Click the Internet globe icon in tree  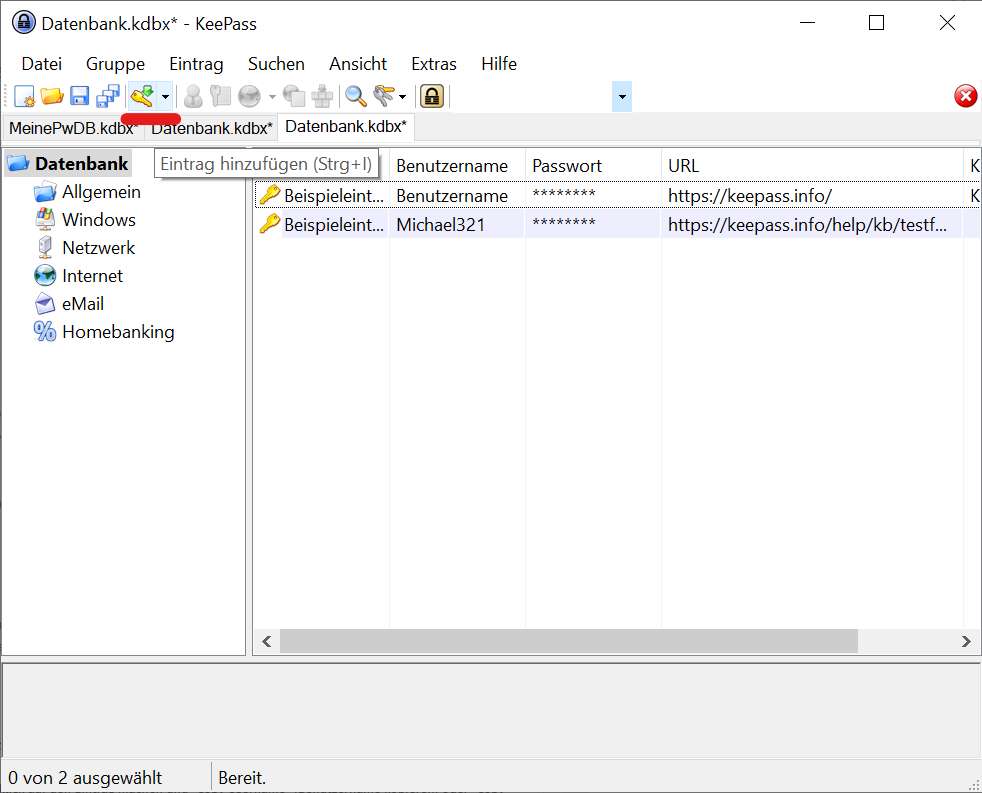[x=45, y=276]
